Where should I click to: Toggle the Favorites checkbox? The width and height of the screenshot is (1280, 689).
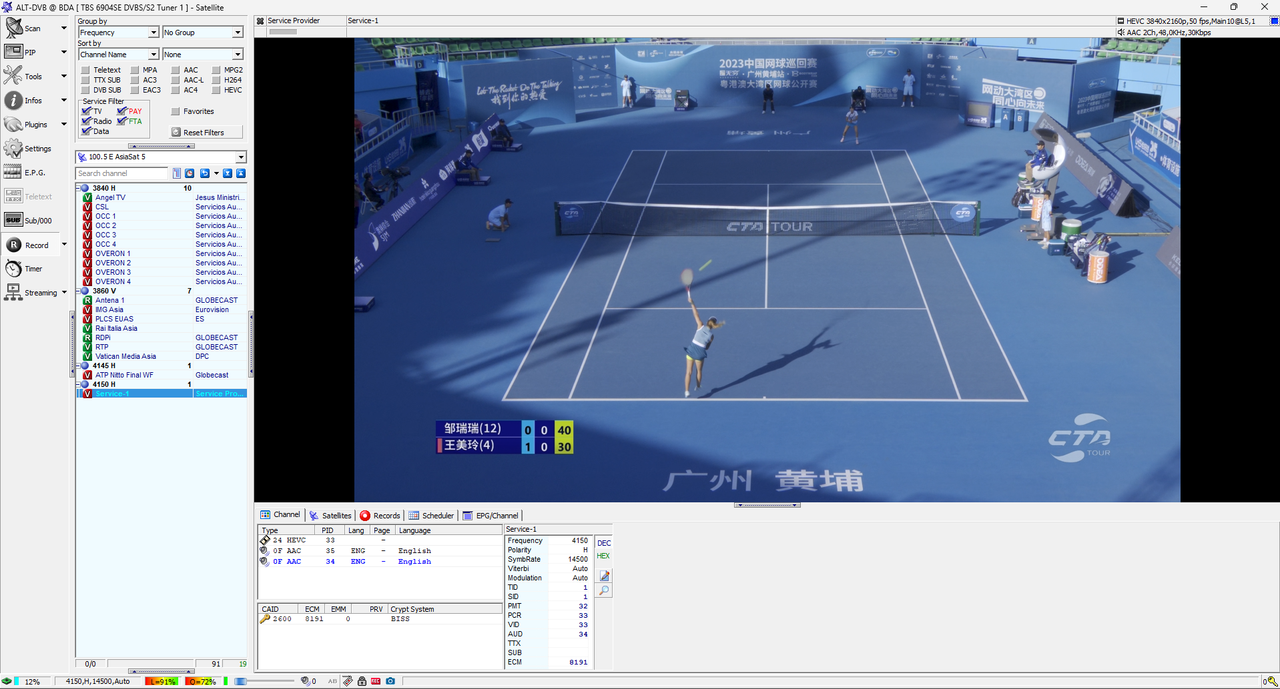pos(175,111)
